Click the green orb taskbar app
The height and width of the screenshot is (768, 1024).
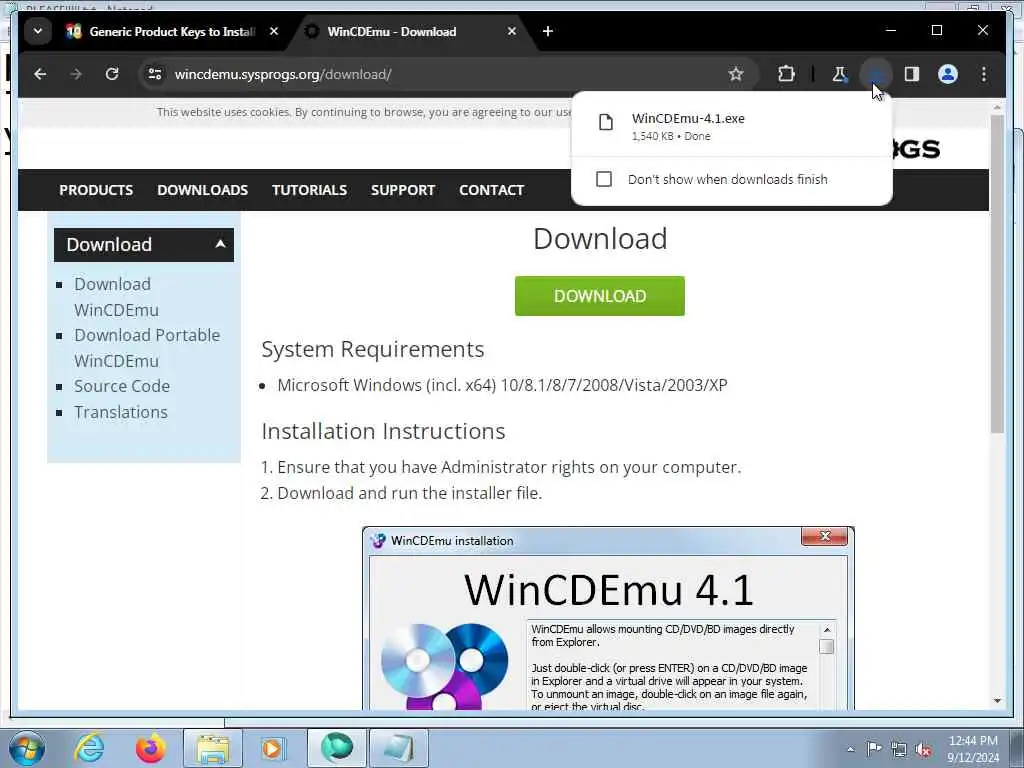[336, 748]
